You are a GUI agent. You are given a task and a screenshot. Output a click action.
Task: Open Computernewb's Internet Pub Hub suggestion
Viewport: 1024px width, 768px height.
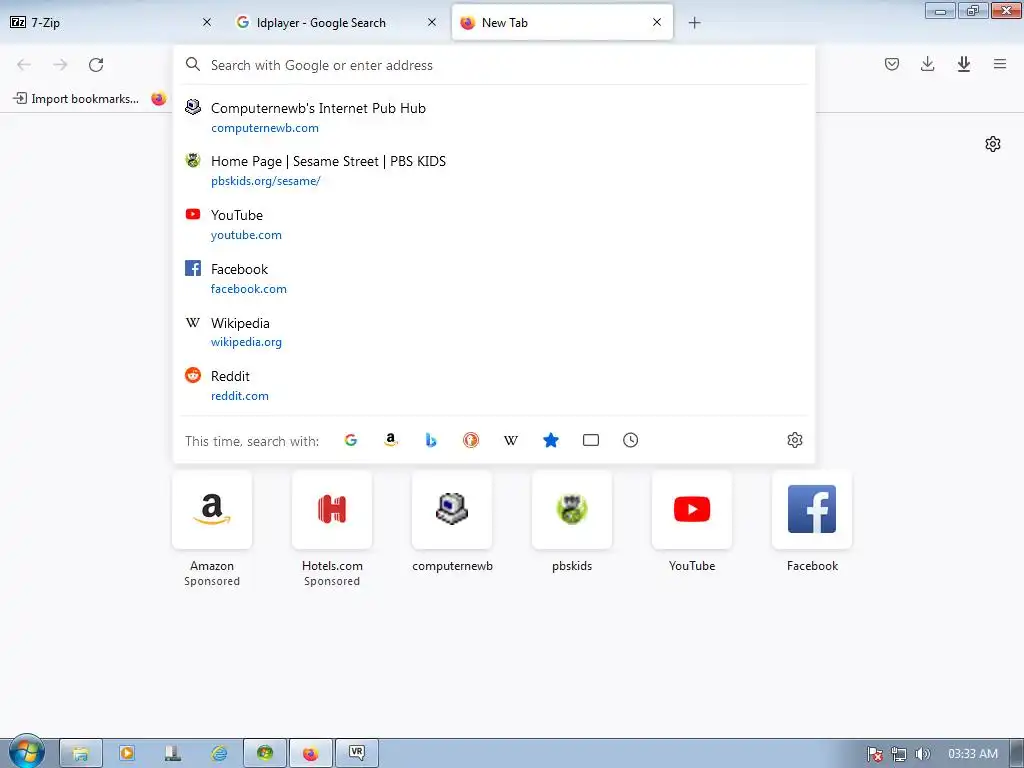click(x=494, y=118)
